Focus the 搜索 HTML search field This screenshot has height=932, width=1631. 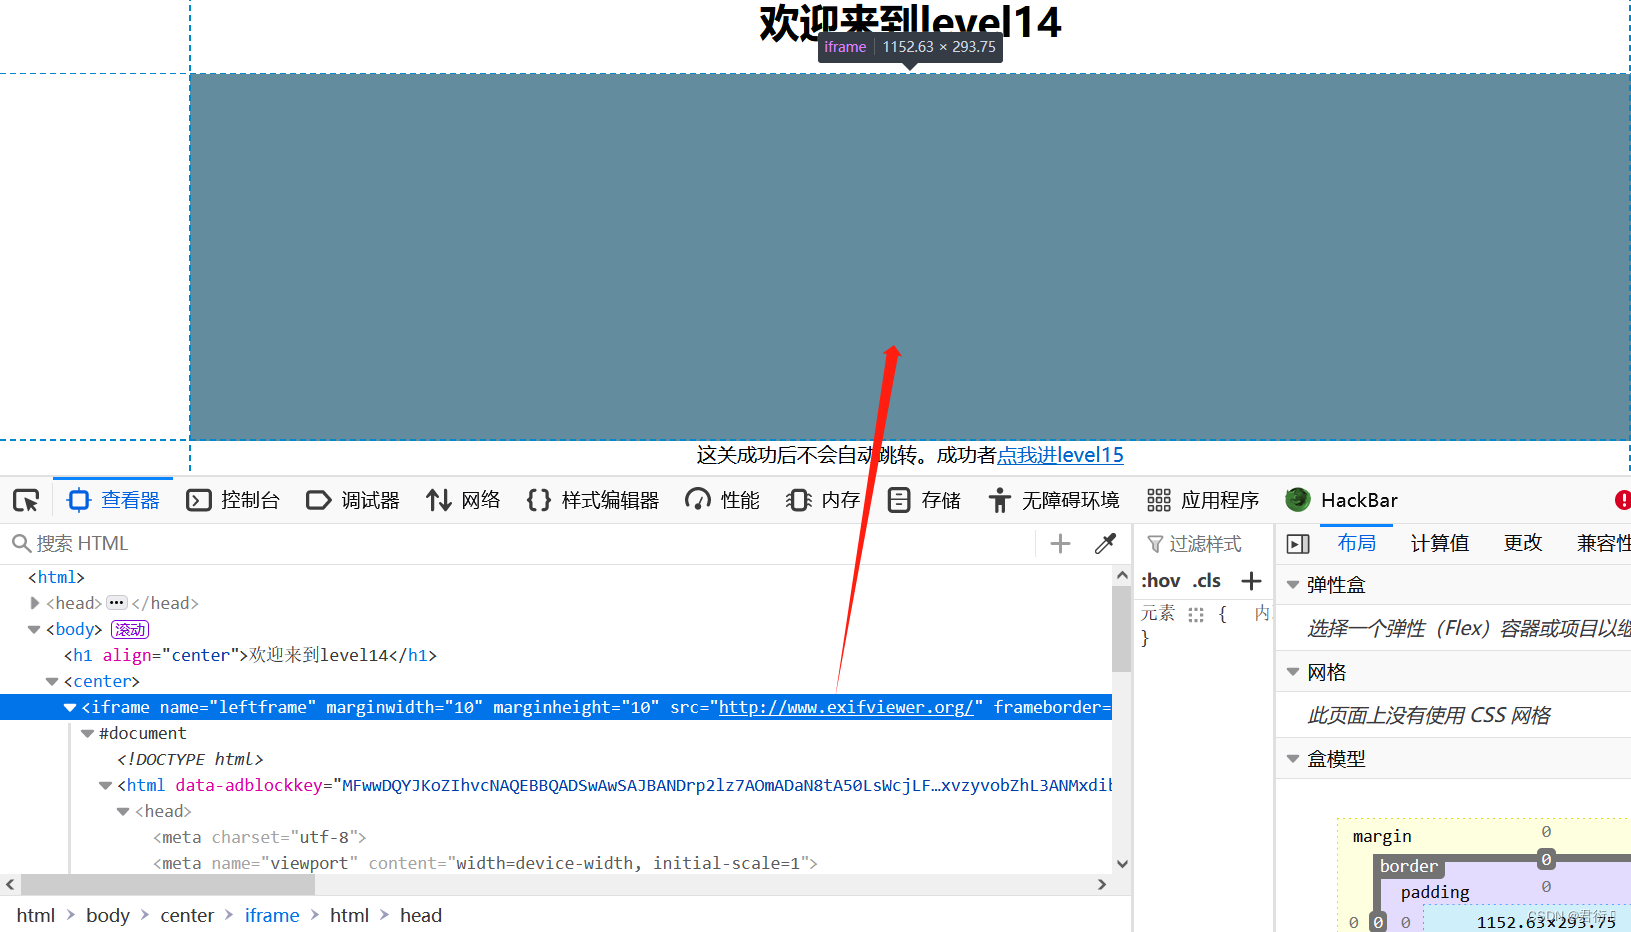click(x=520, y=543)
